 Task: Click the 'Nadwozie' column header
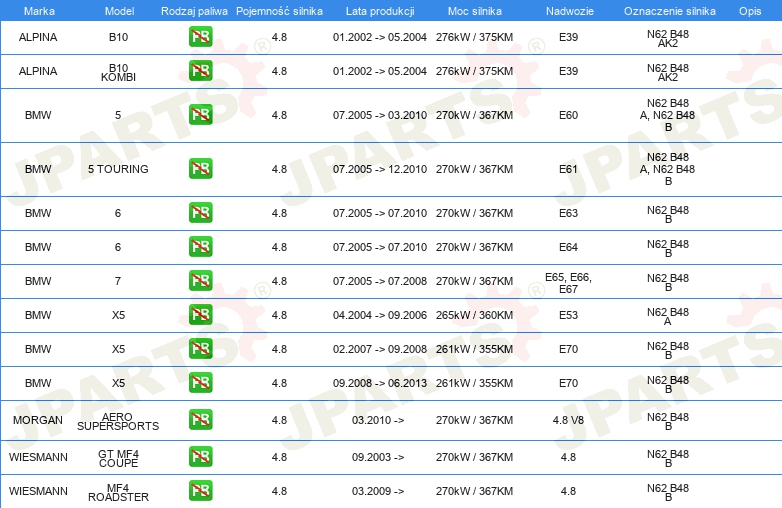click(x=570, y=11)
